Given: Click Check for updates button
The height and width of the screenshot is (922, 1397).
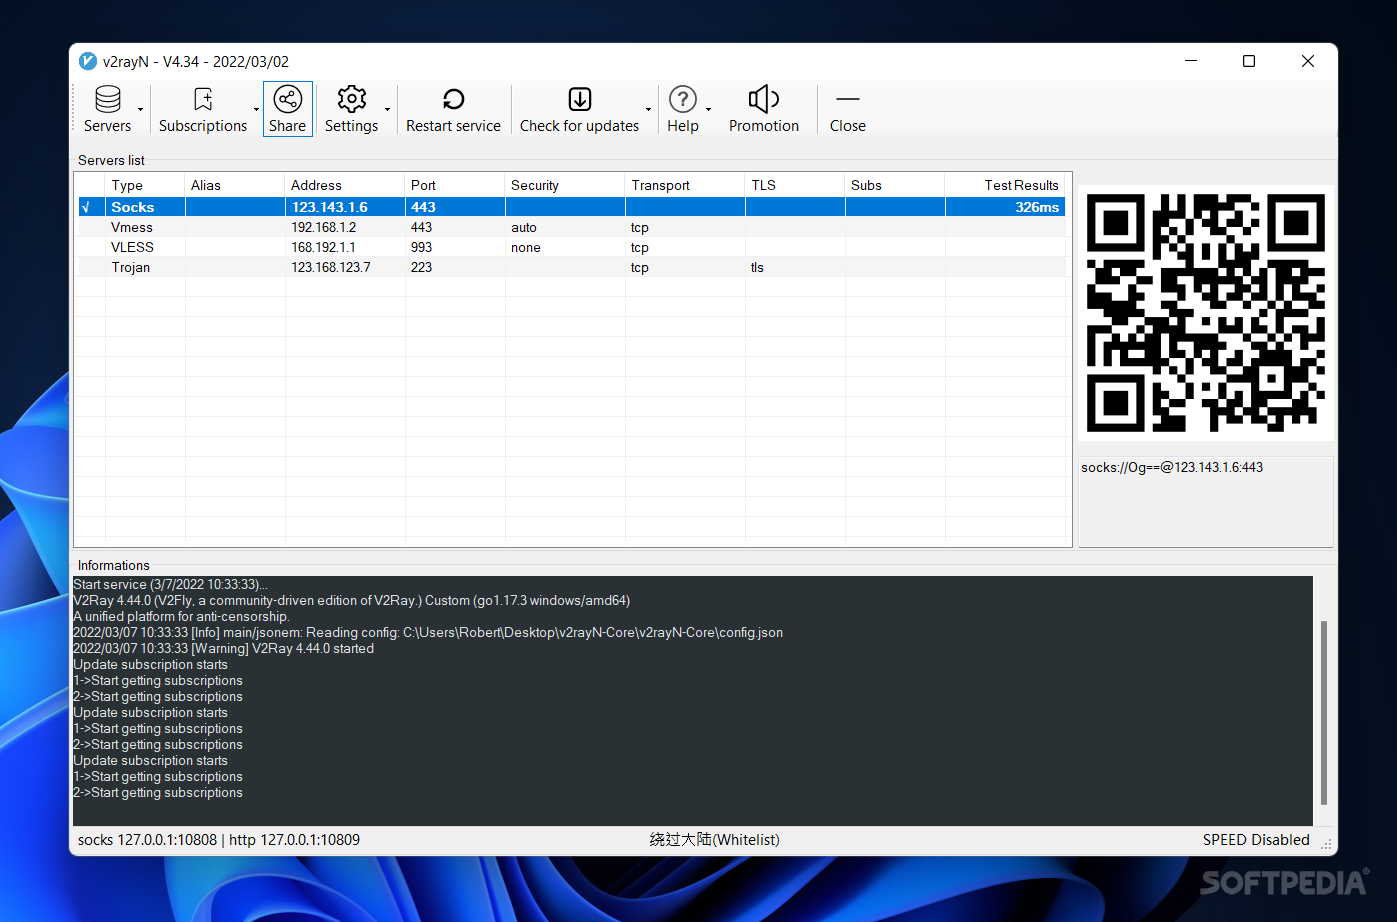Looking at the screenshot, I should (x=579, y=109).
